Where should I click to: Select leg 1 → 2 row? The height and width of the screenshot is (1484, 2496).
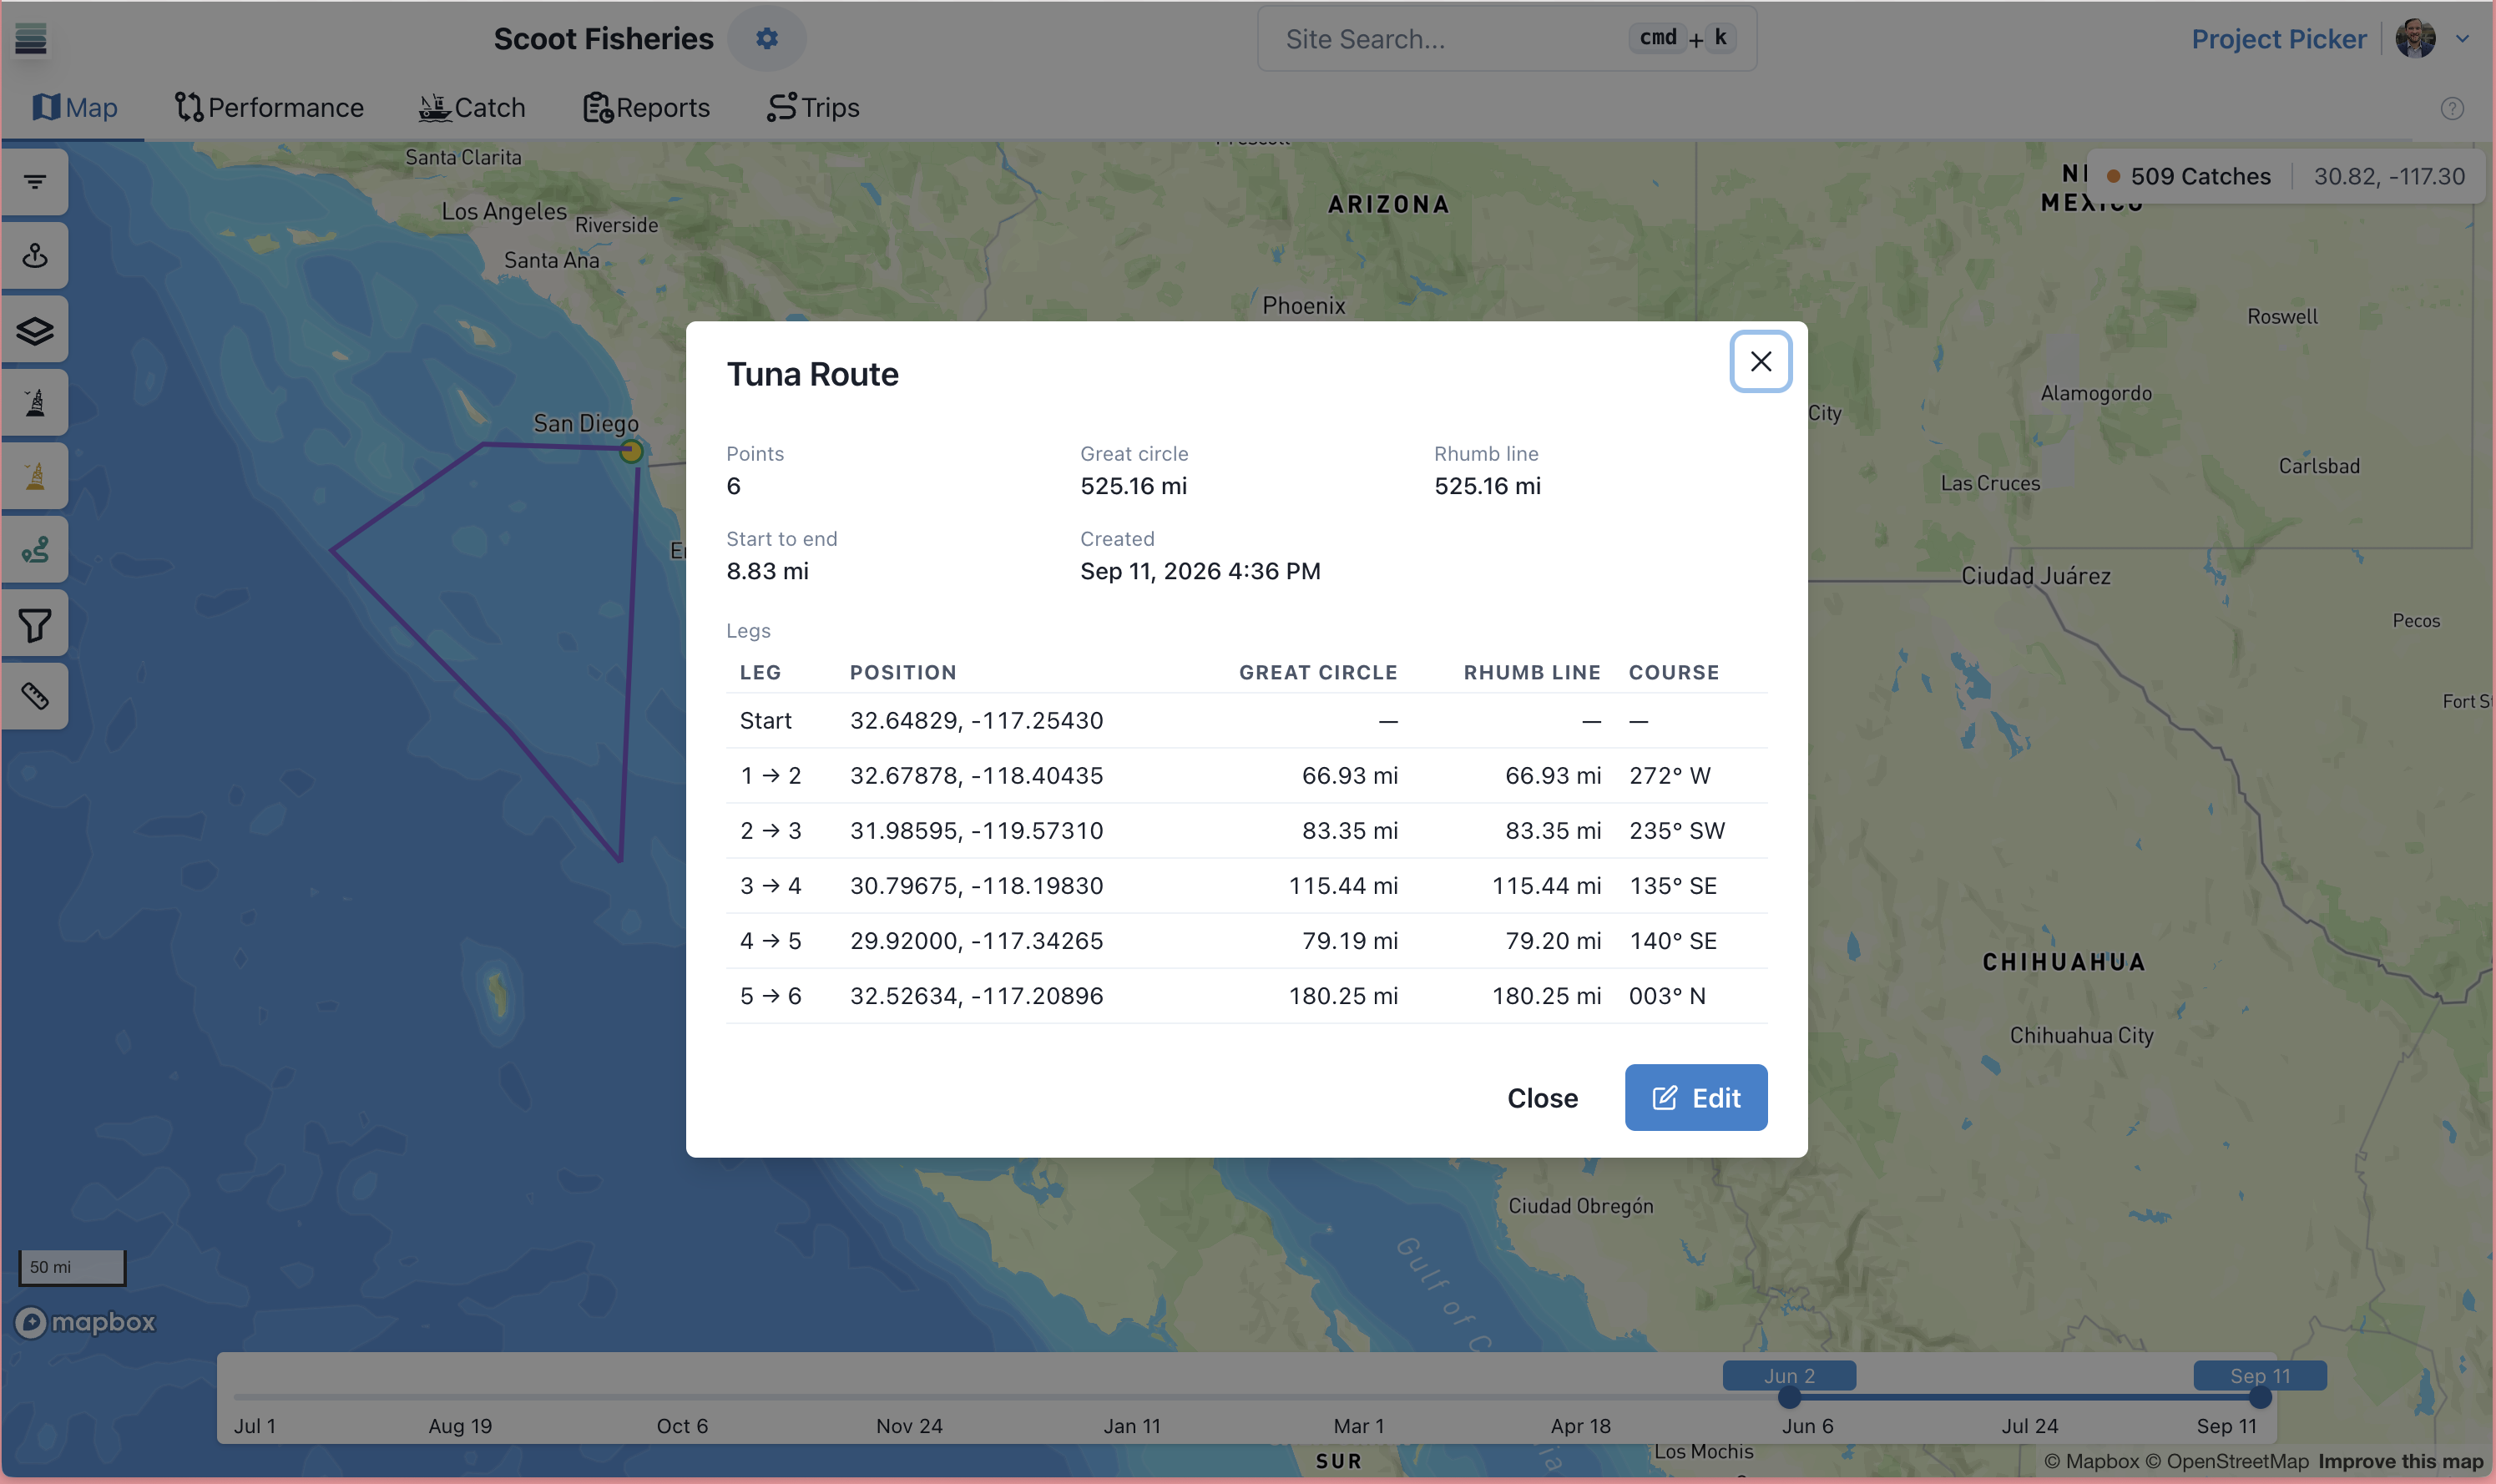tap(1246, 776)
